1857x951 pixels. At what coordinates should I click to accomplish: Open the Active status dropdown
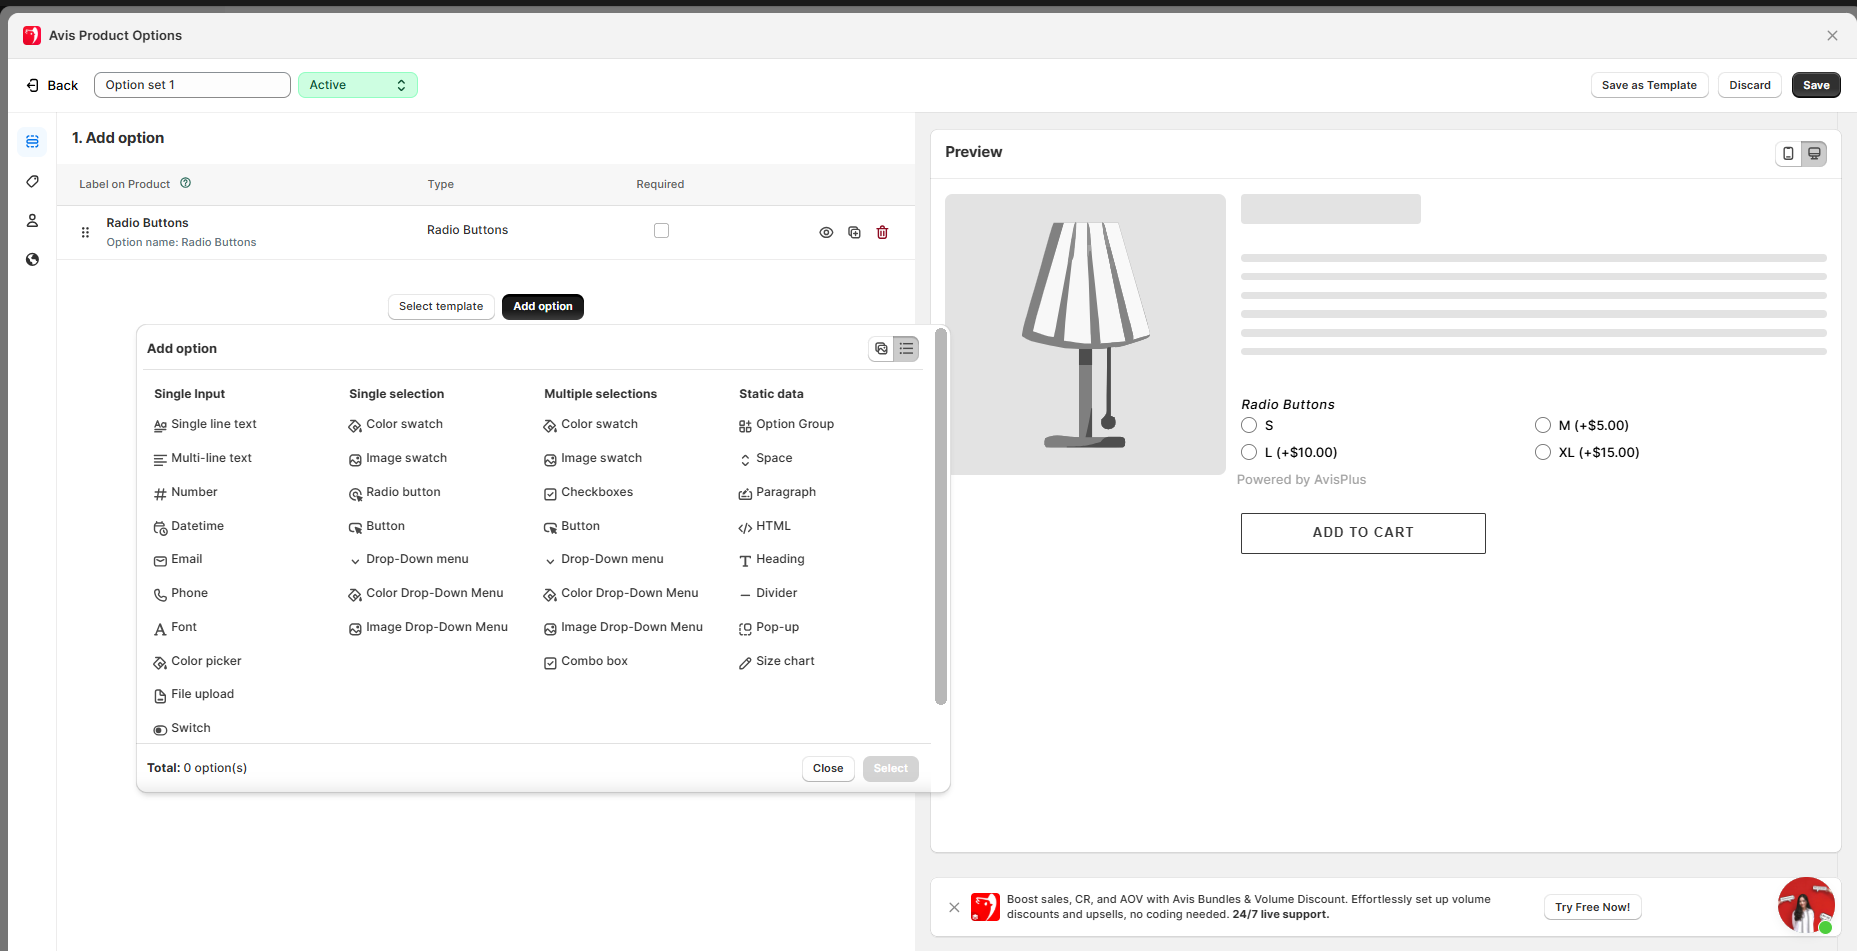click(357, 85)
